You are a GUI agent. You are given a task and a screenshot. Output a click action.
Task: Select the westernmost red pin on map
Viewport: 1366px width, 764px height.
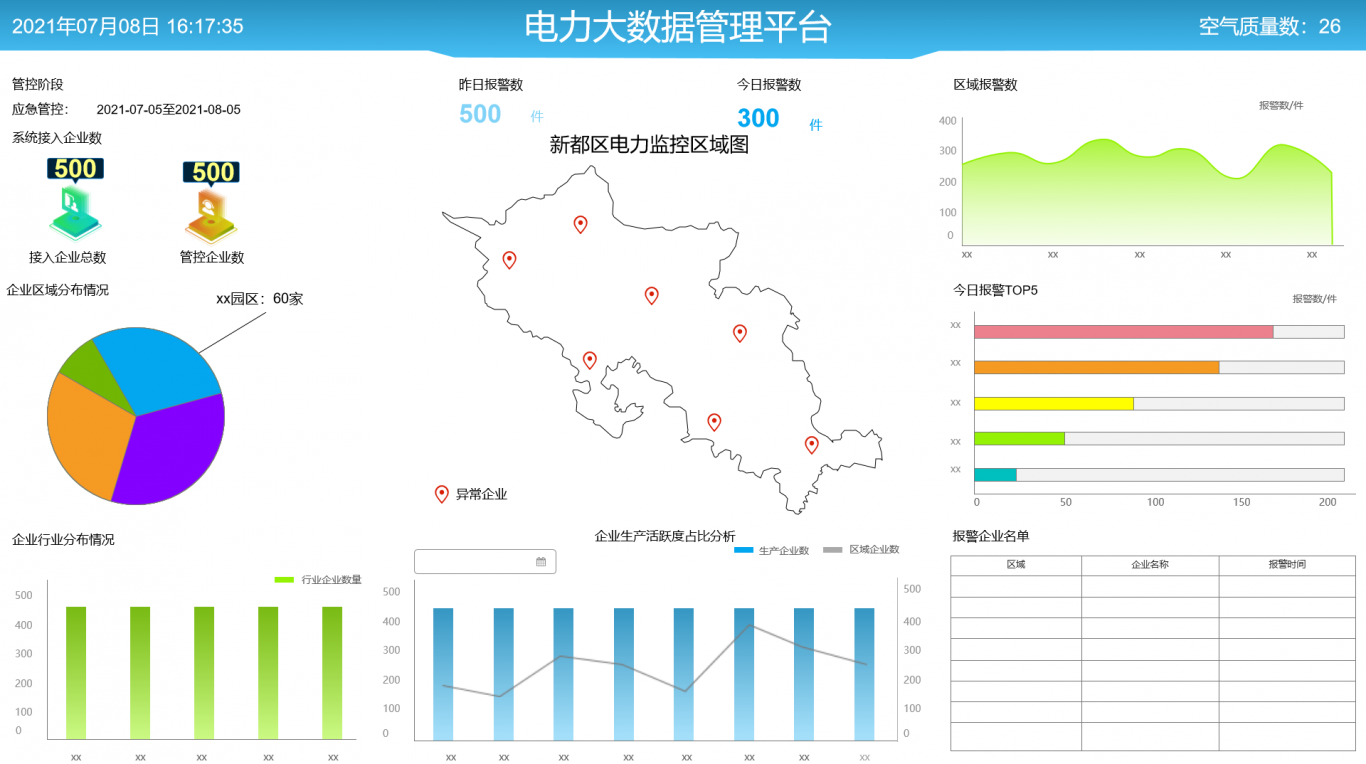click(x=509, y=261)
